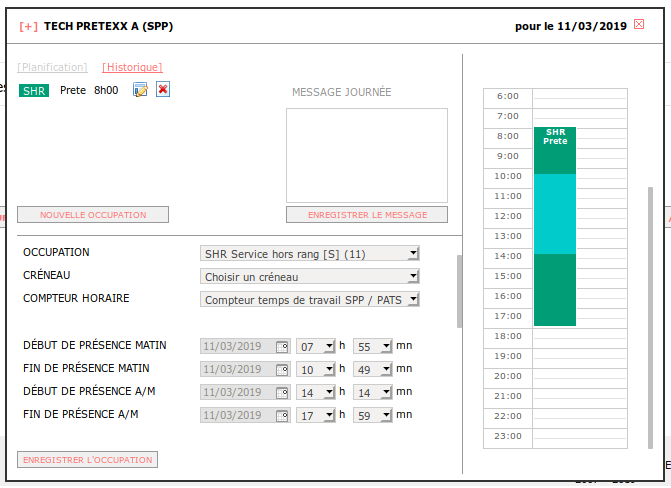Click the Fin de présence A/M date field
Viewport: 671px width, 488px height.
tap(245, 415)
